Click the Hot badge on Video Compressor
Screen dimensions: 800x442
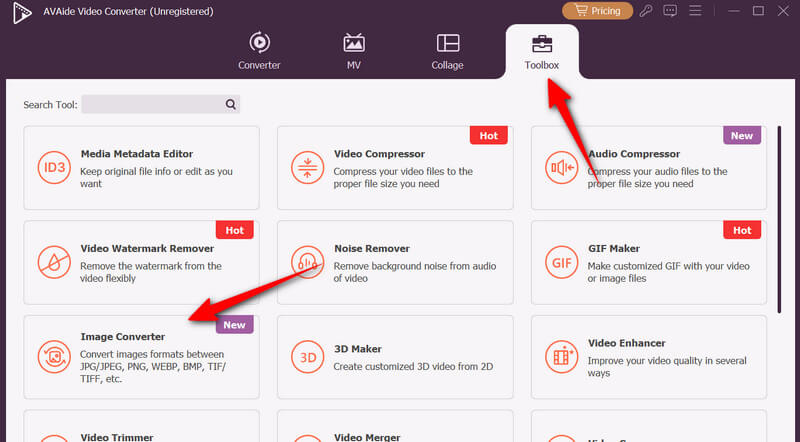[488, 136]
